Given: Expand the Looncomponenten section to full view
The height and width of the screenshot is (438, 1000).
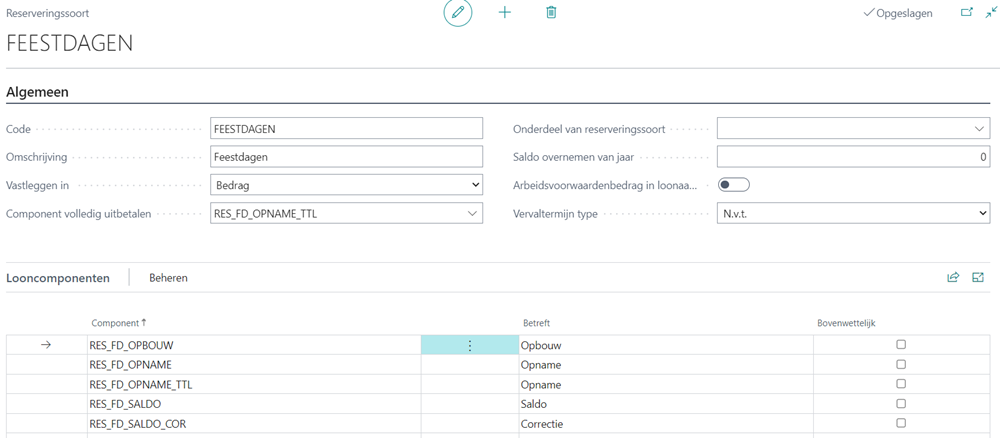Looking at the screenshot, I should pos(978,278).
